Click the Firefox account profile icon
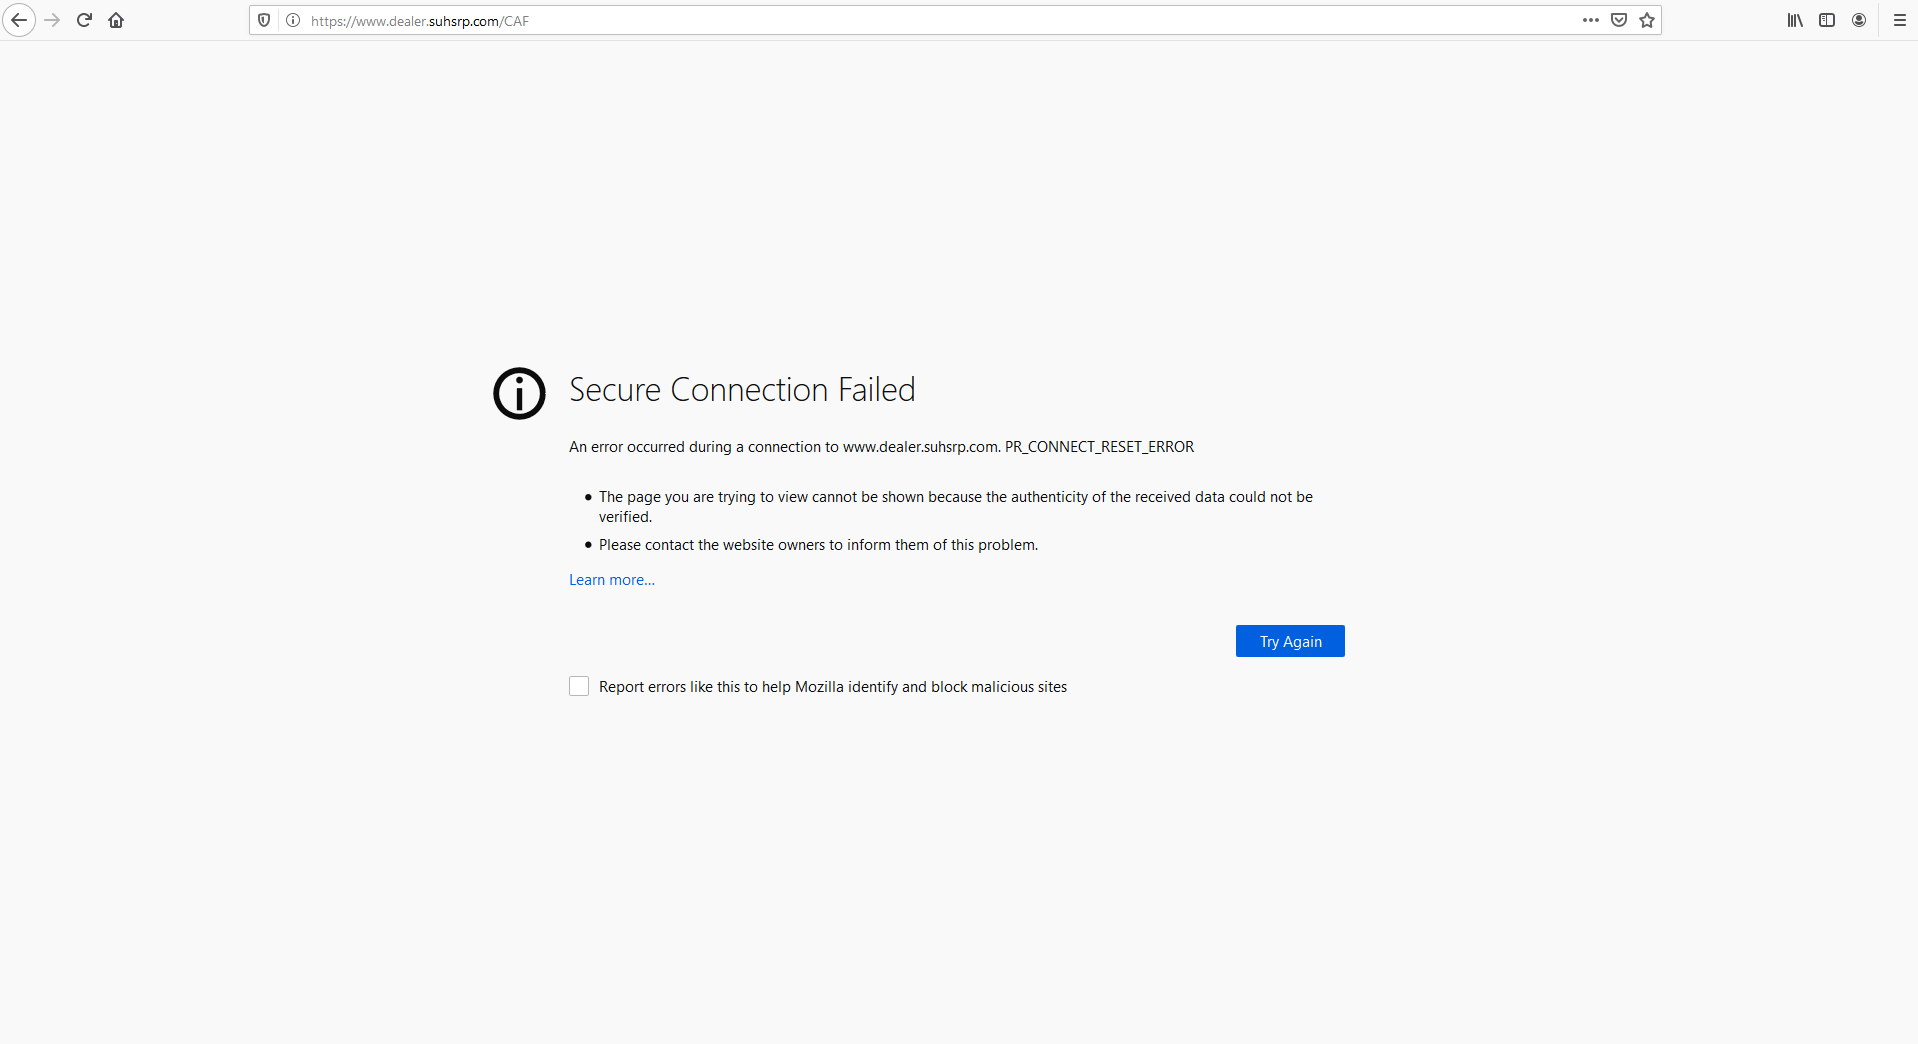The height and width of the screenshot is (1044, 1918). tap(1859, 20)
